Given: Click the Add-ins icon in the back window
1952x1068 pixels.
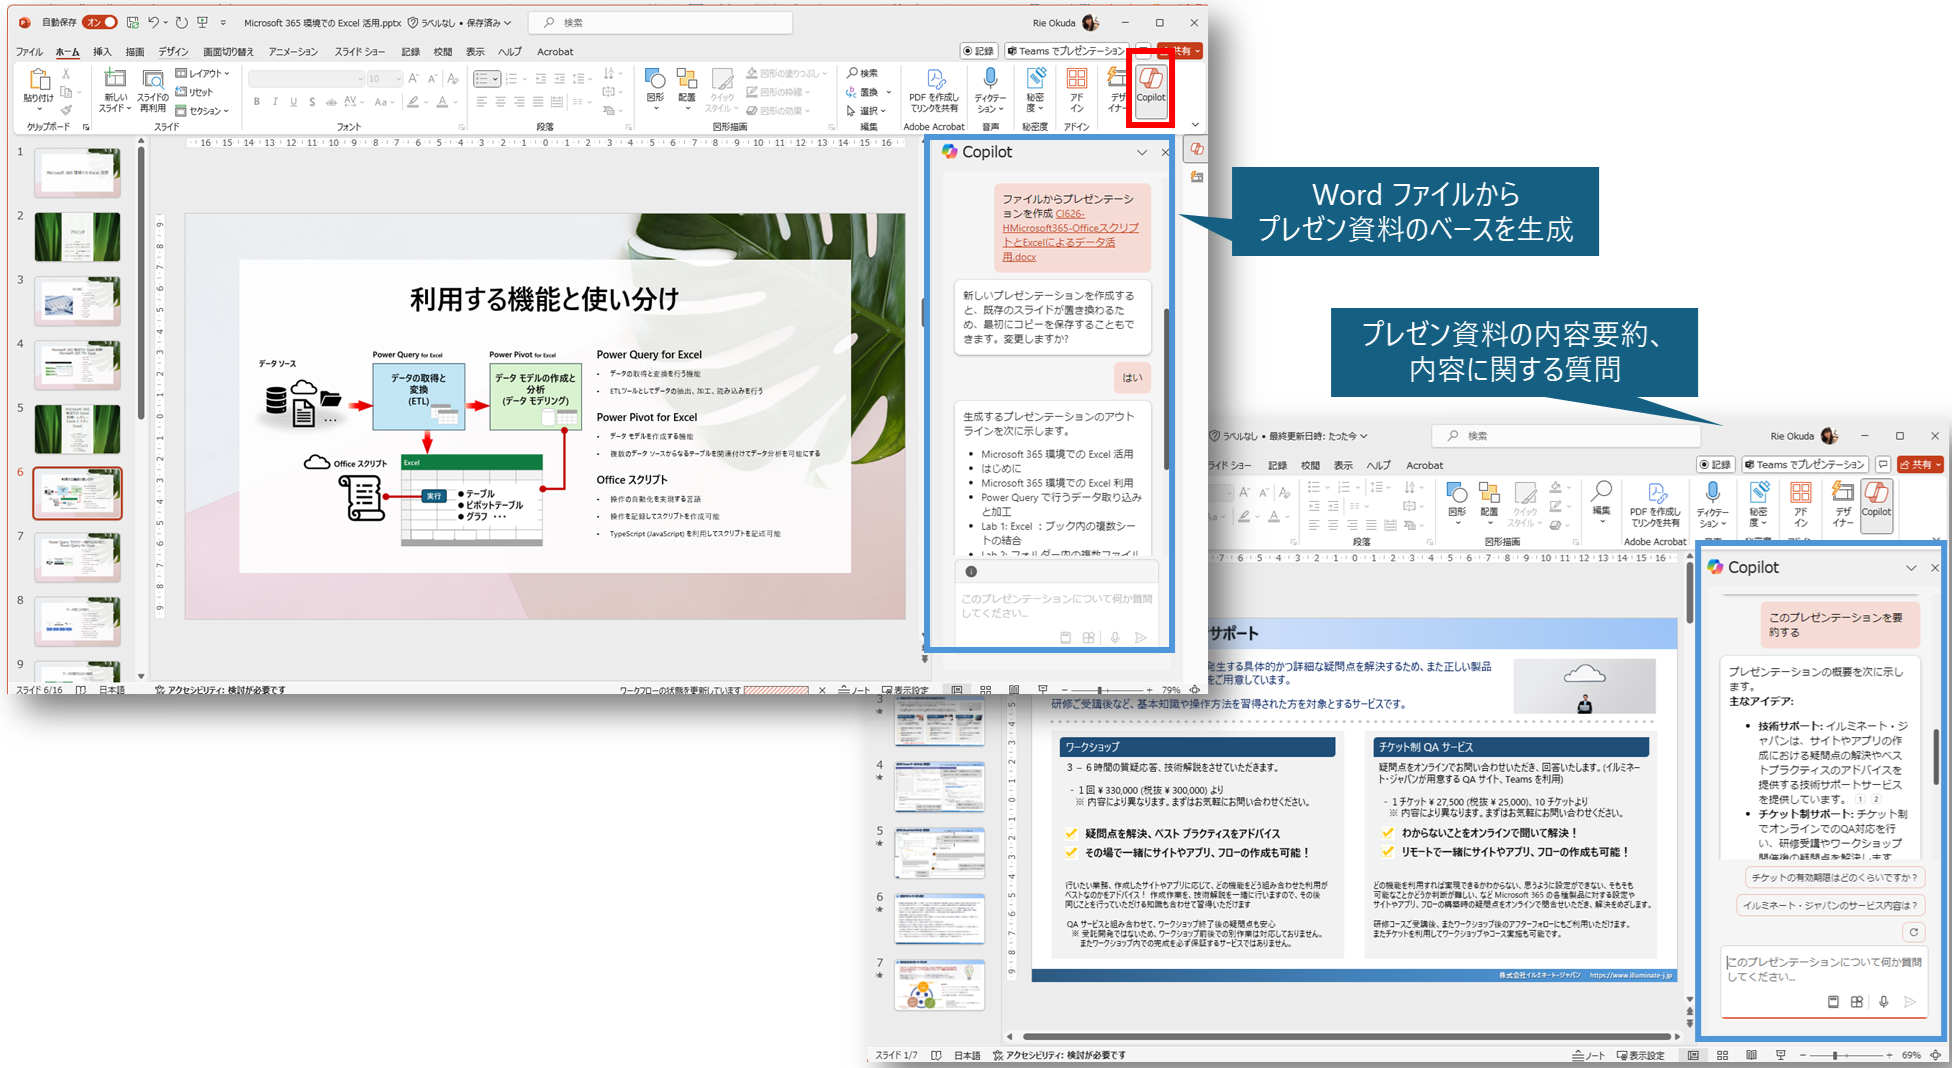Looking at the screenshot, I should 1800,492.
